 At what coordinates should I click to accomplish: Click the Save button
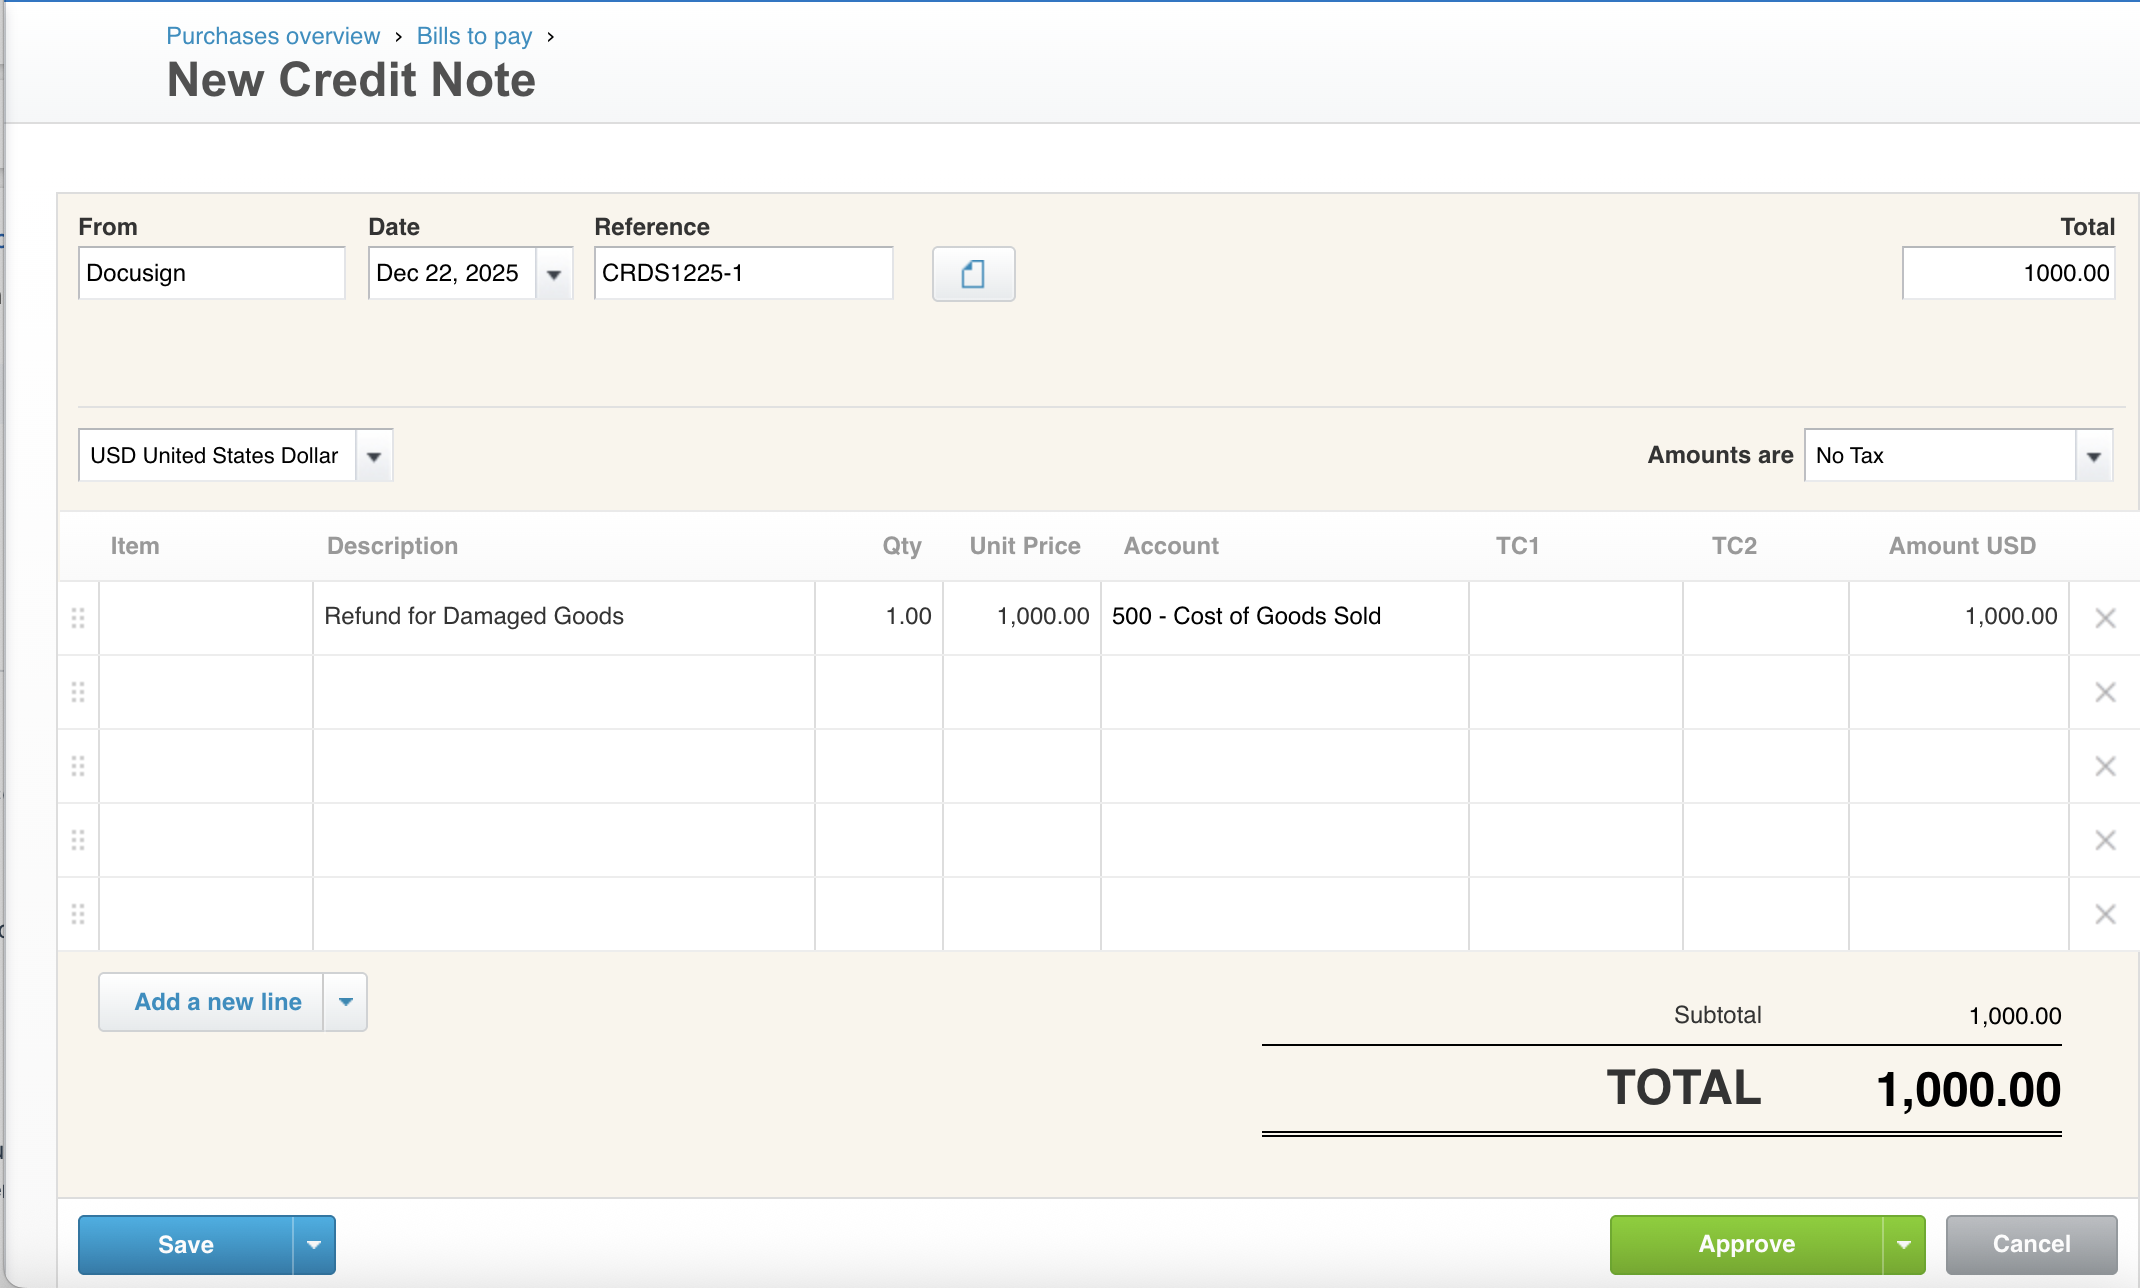[x=186, y=1245]
